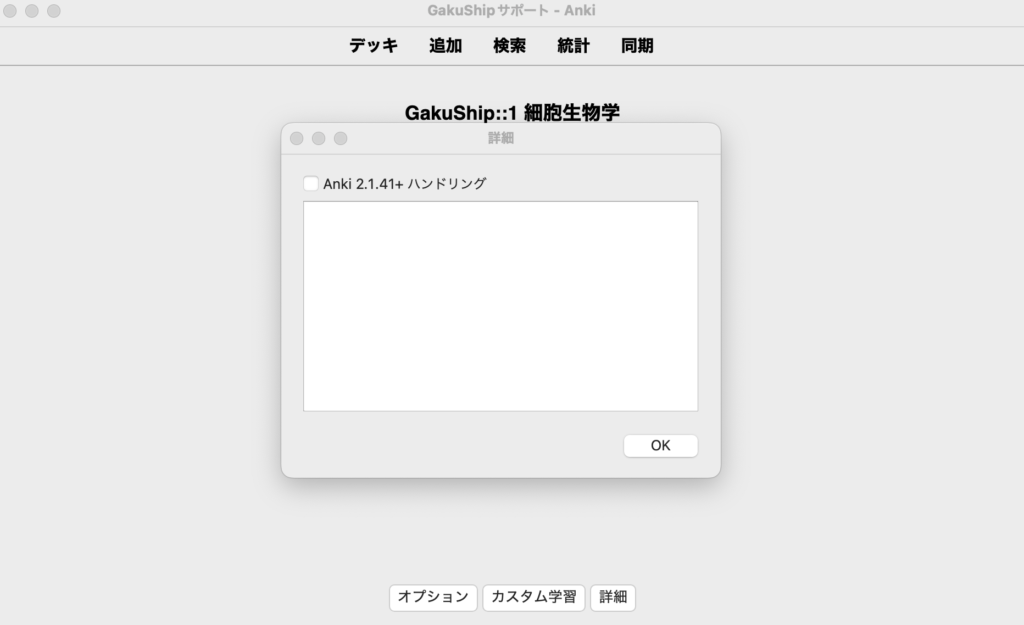Open the デッキ (Decks) toolbar item
The width and height of the screenshot is (1024, 625).
[373, 46]
